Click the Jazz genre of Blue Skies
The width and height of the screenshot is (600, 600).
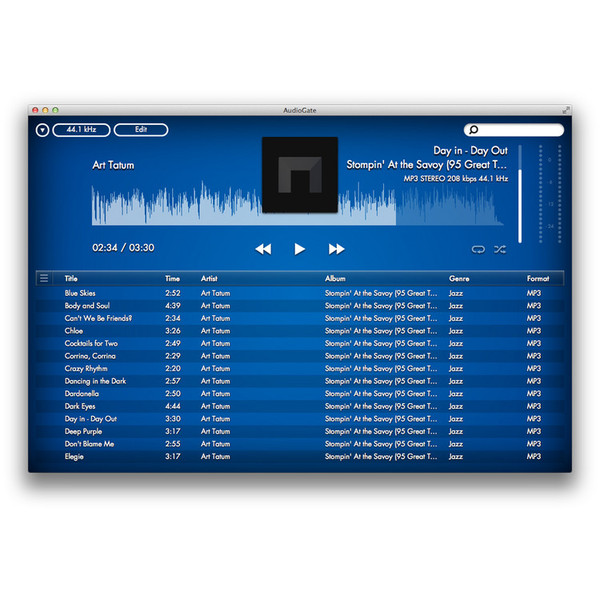[456, 293]
